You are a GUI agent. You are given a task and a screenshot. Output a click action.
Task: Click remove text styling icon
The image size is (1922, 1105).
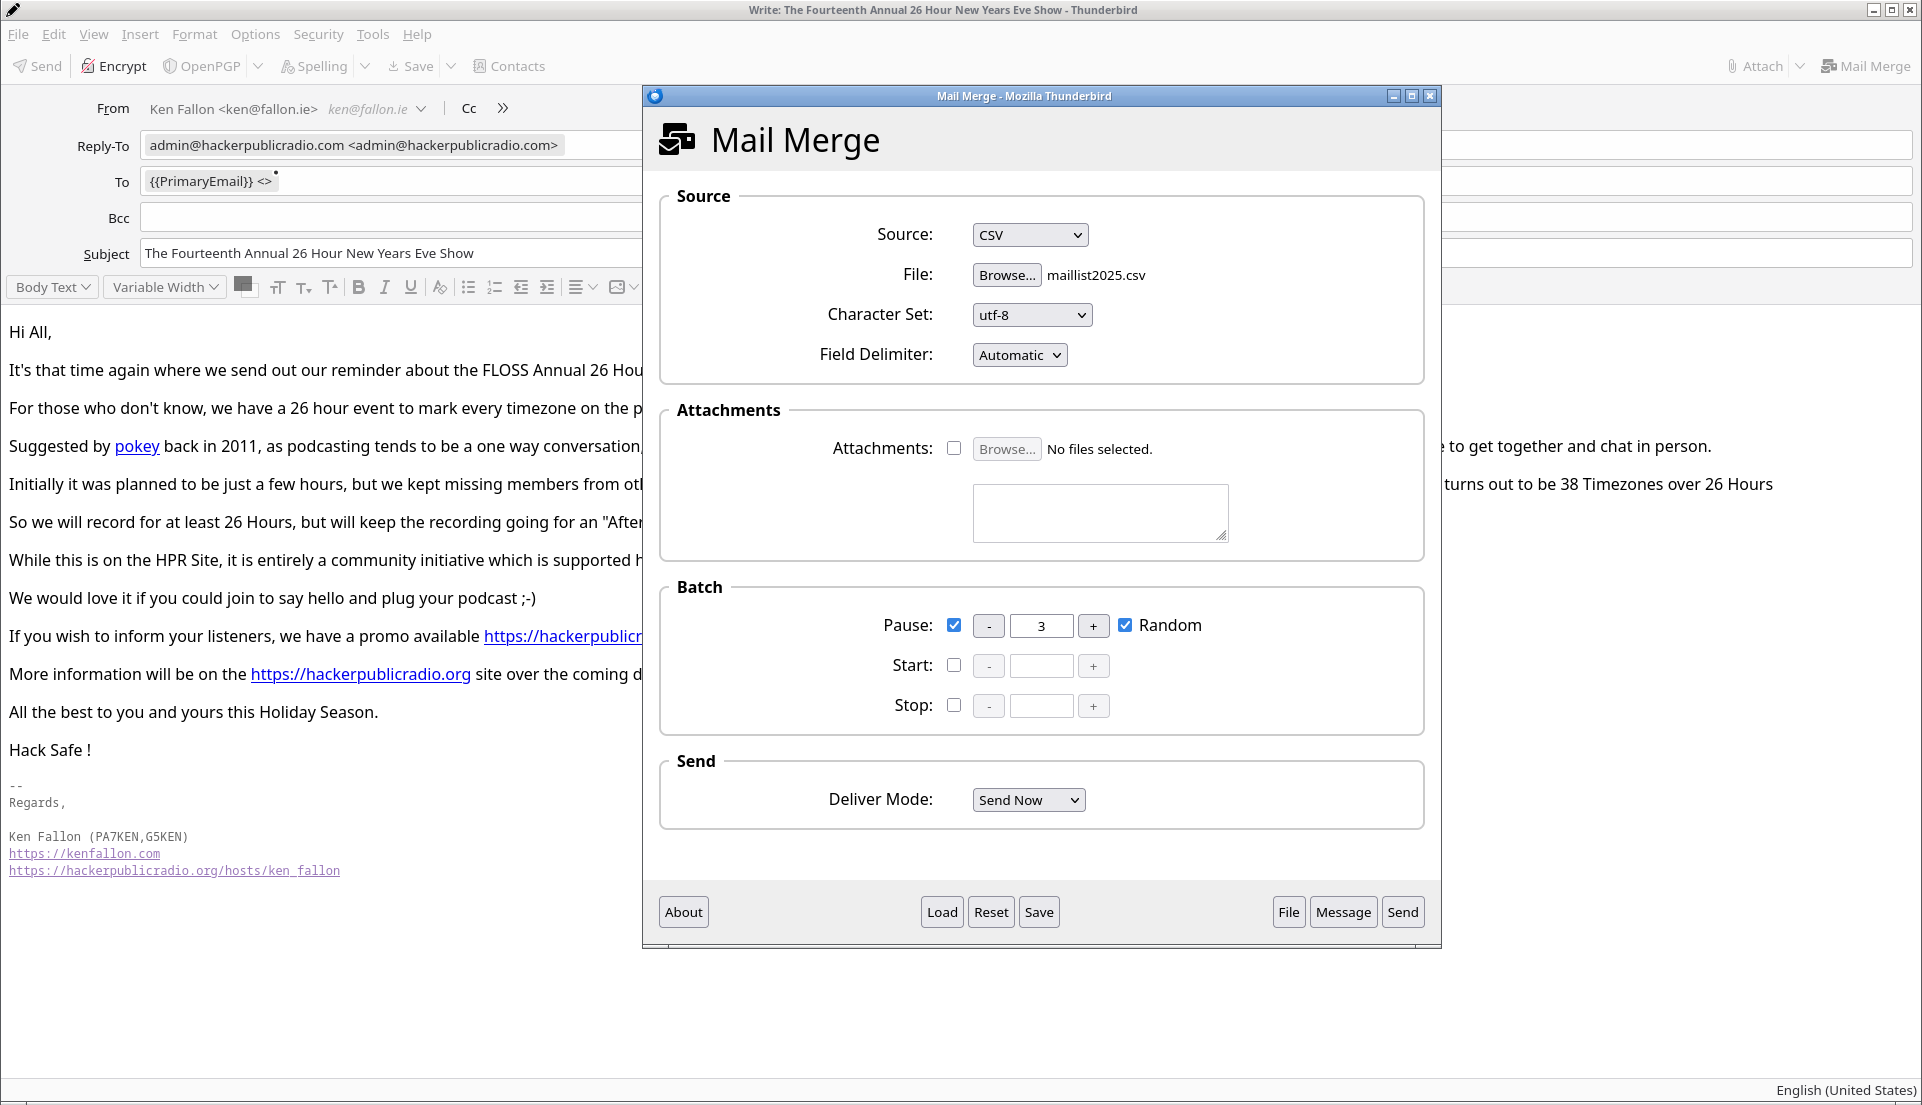click(x=439, y=287)
